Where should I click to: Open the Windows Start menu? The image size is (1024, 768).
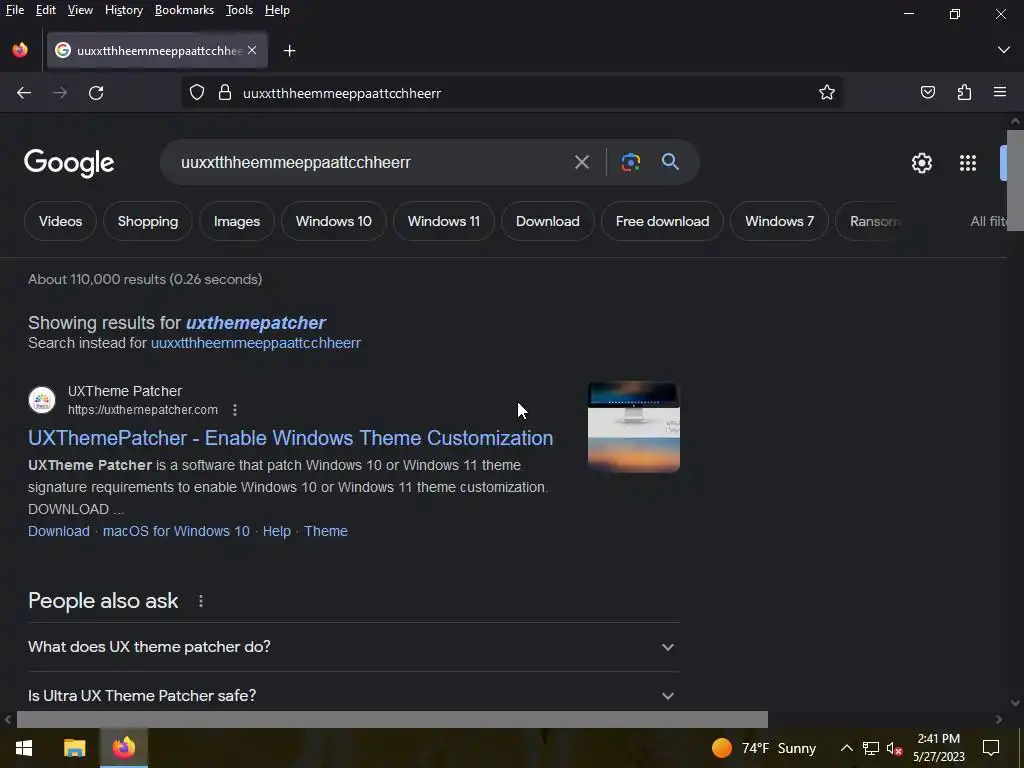(x=24, y=748)
